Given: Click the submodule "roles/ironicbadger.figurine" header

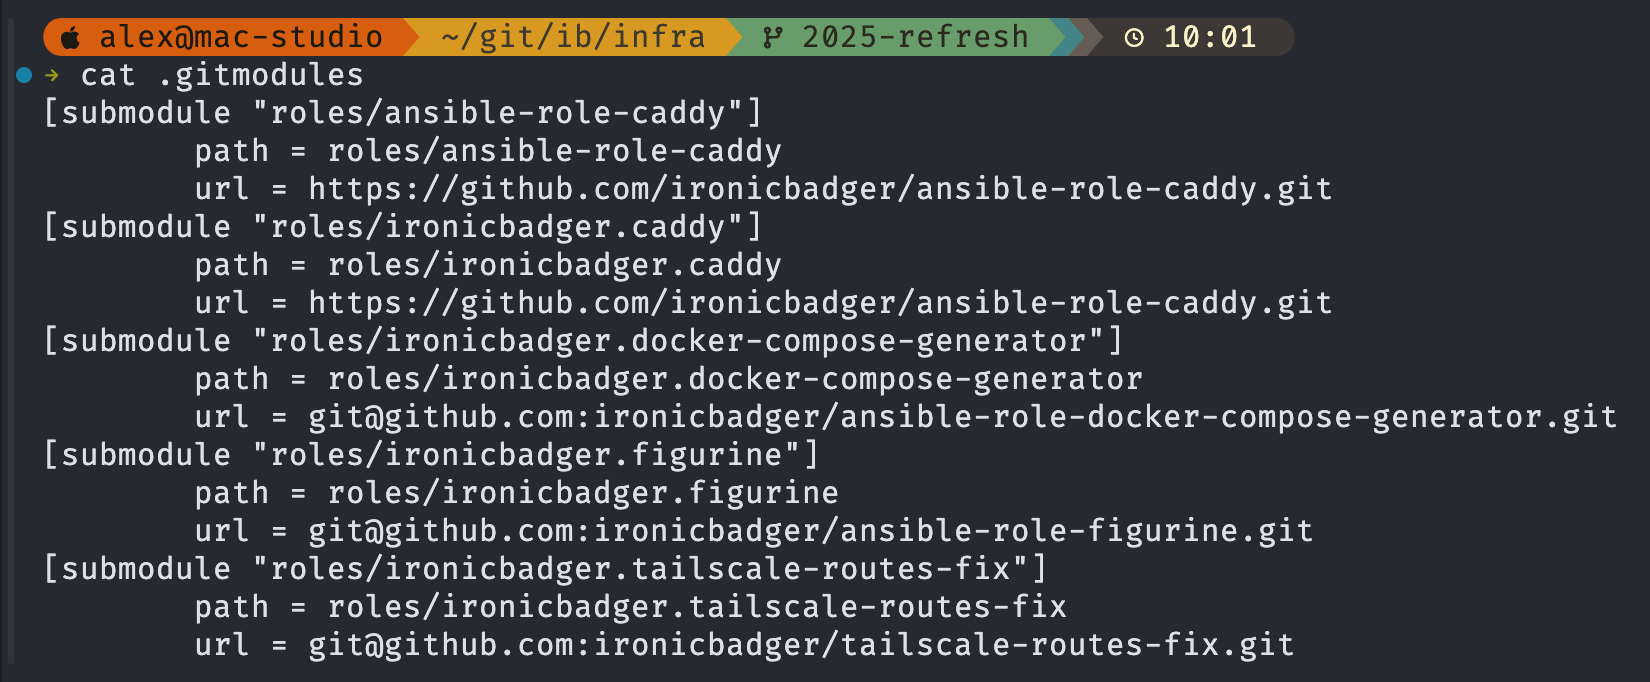Looking at the screenshot, I should tap(431, 455).
